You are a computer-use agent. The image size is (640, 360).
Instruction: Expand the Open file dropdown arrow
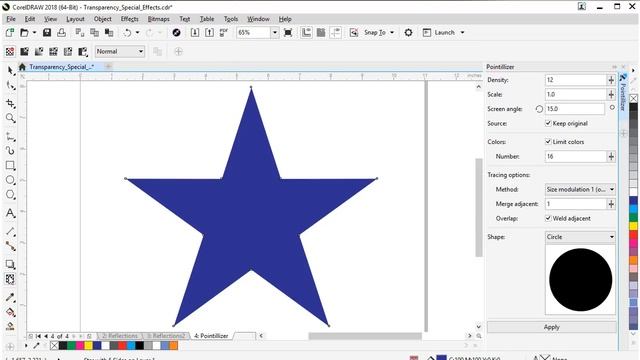coord(34,33)
